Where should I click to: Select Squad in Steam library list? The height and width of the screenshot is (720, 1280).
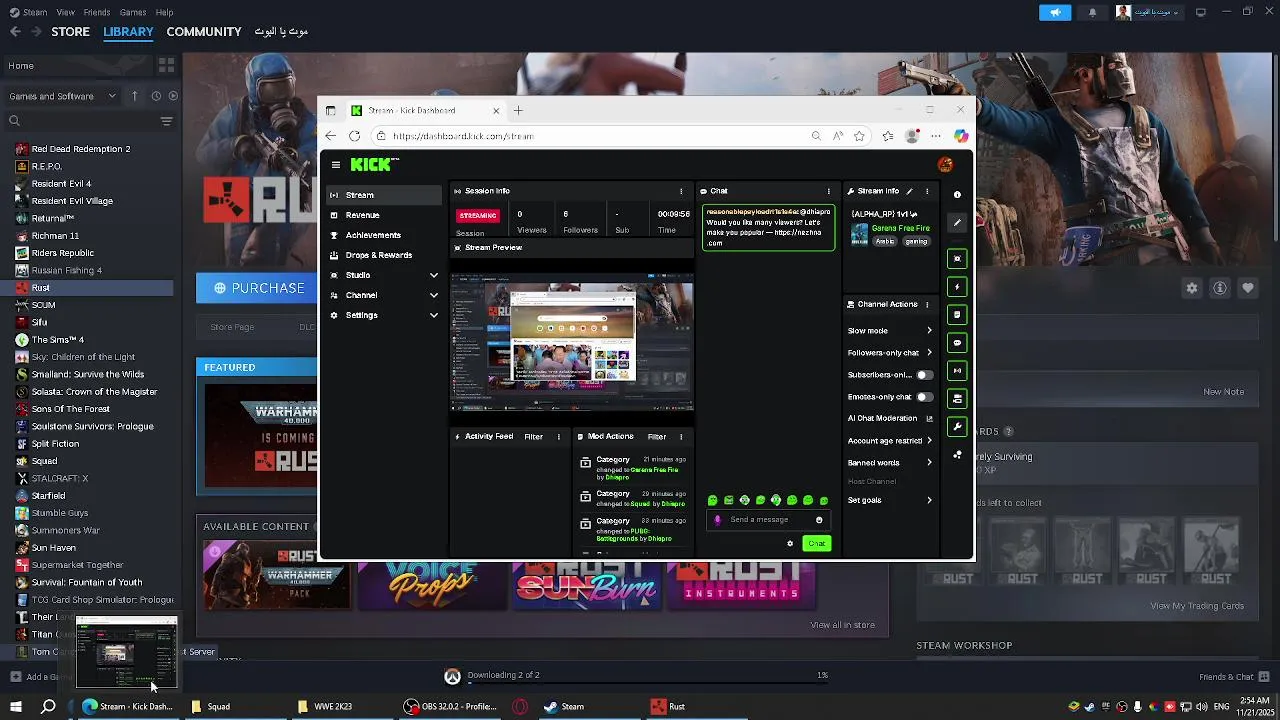pos(44,461)
